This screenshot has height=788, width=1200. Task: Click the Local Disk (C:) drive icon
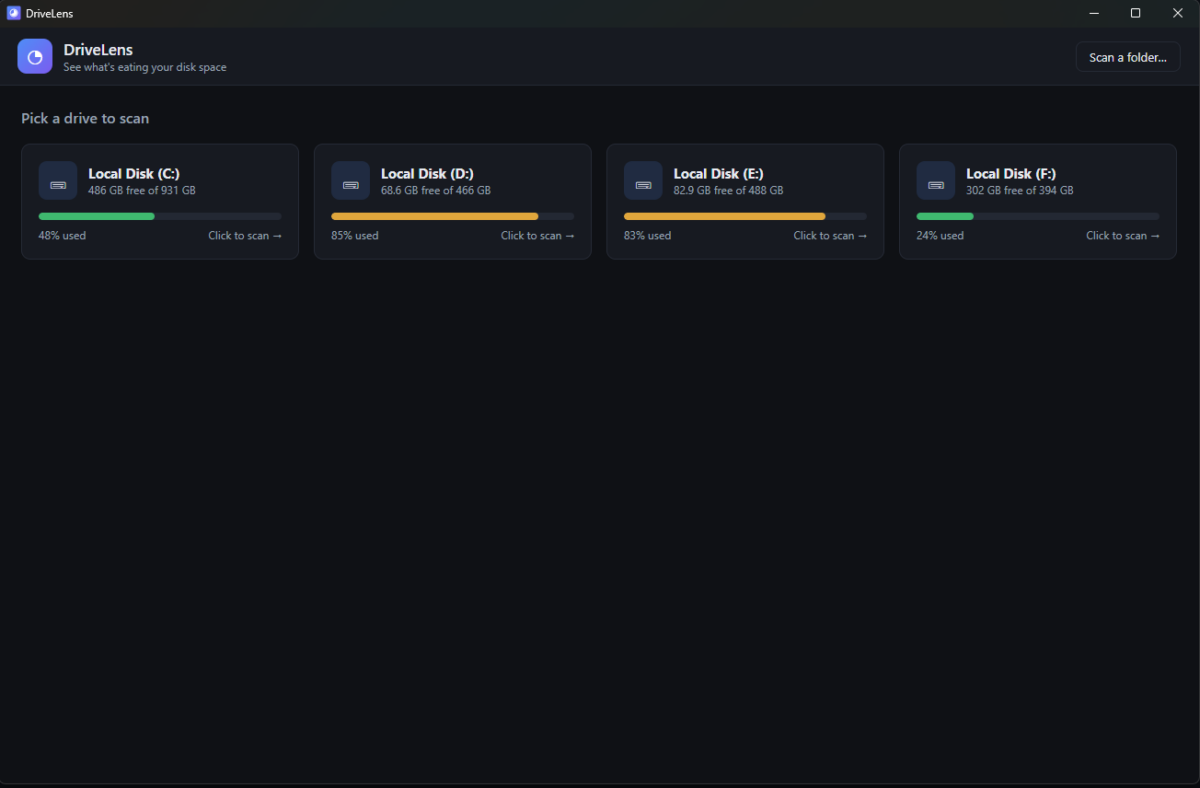[58, 181]
